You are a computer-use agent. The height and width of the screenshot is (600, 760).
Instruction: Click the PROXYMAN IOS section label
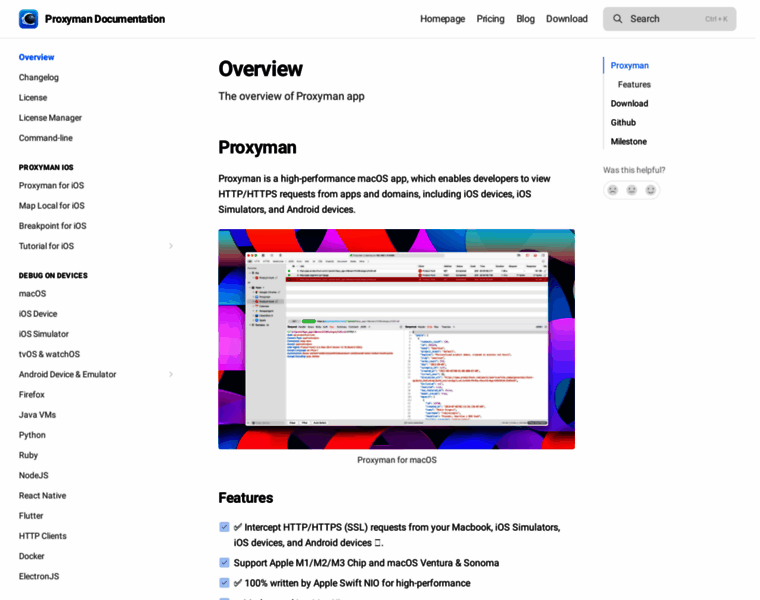tap(46, 167)
